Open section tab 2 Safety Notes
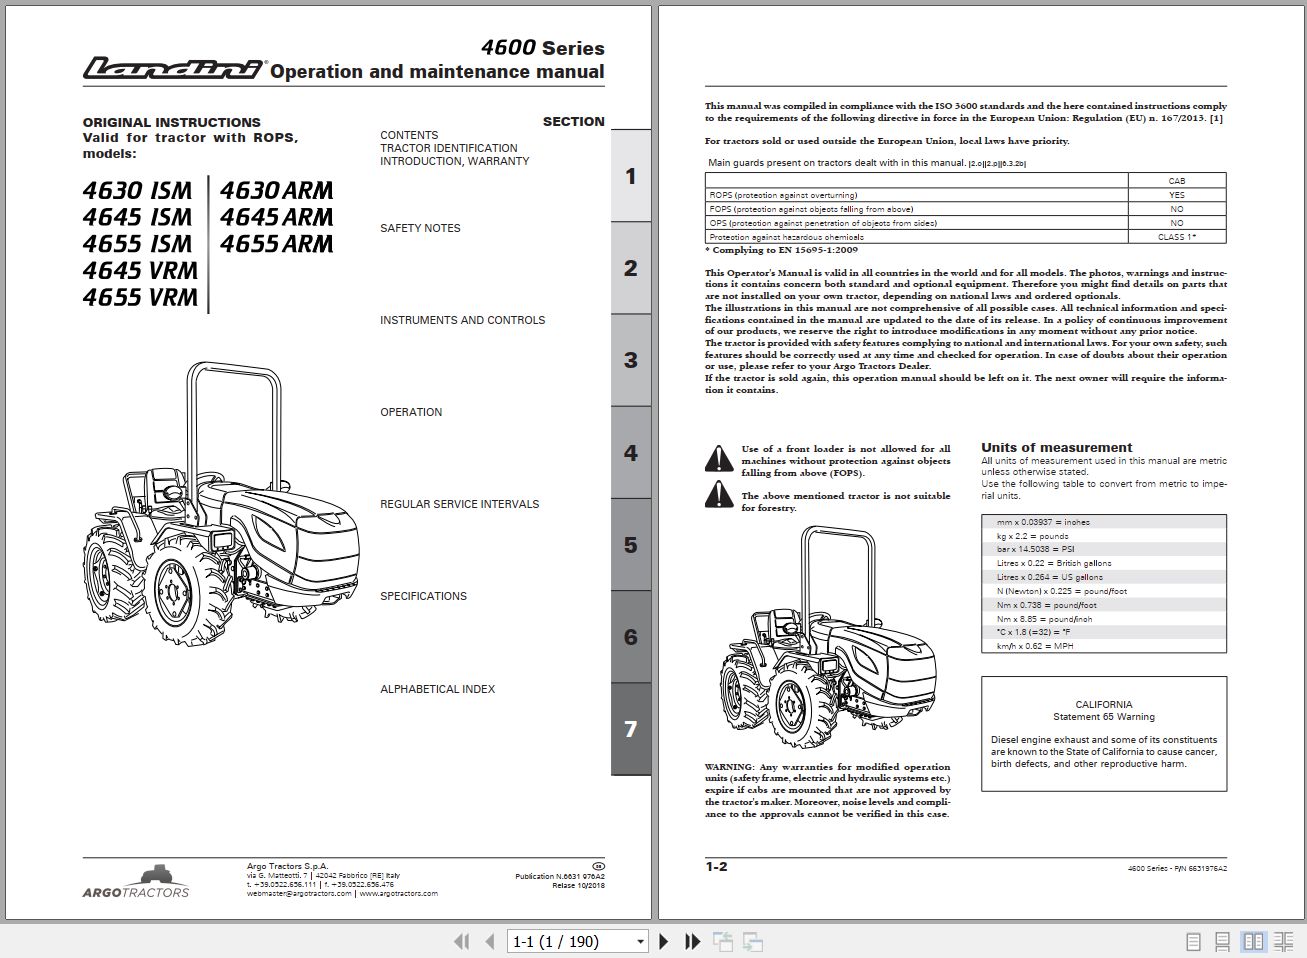 (631, 268)
